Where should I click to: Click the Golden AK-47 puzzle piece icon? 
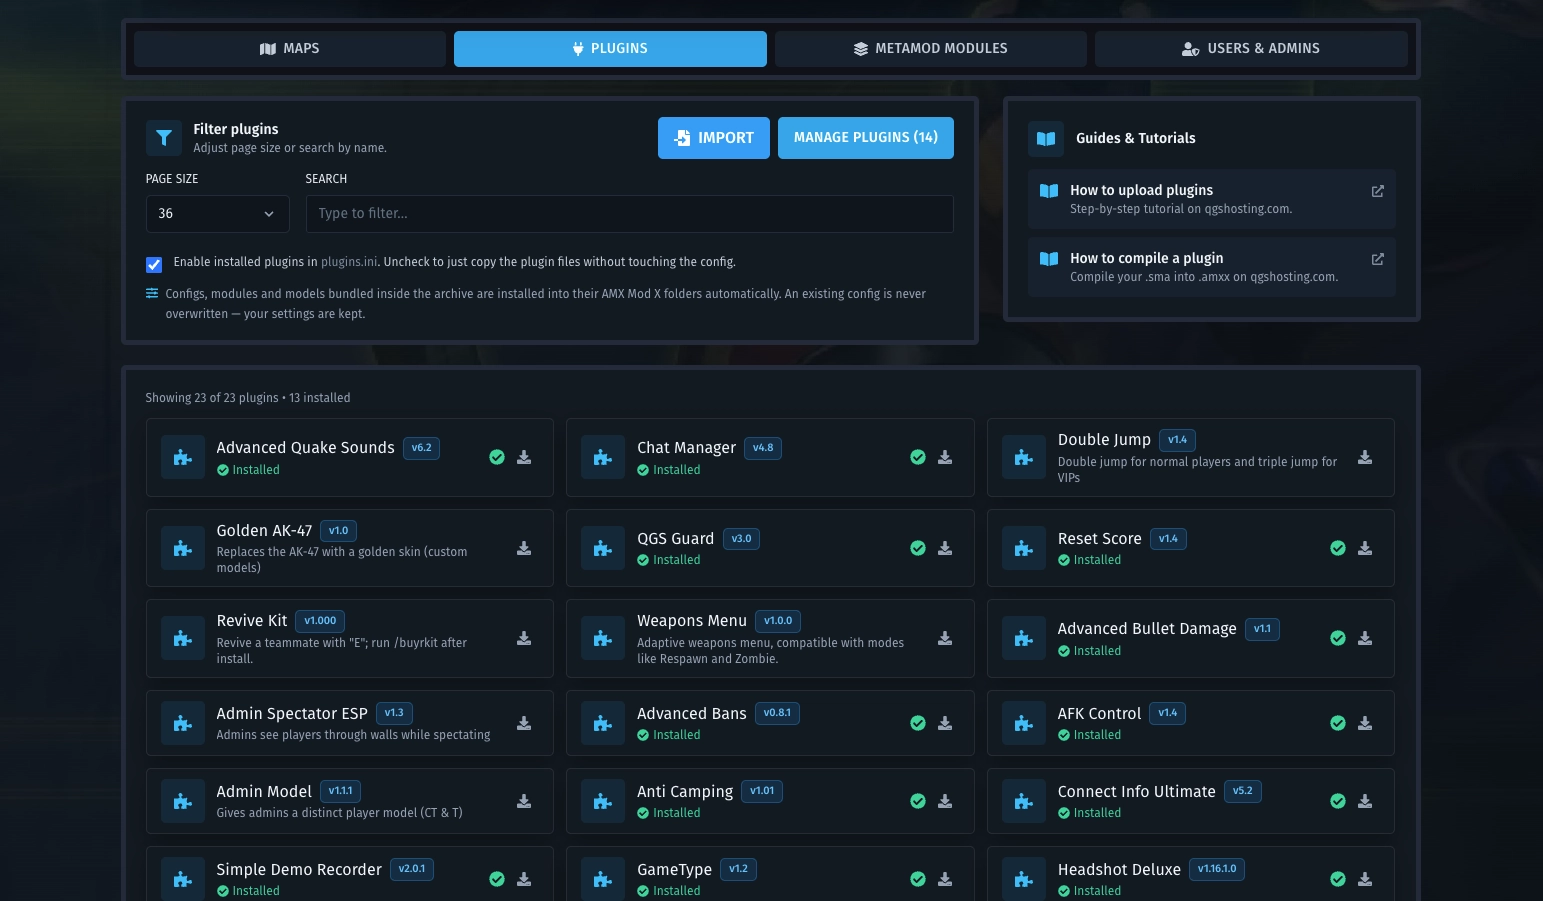point(183,548)
